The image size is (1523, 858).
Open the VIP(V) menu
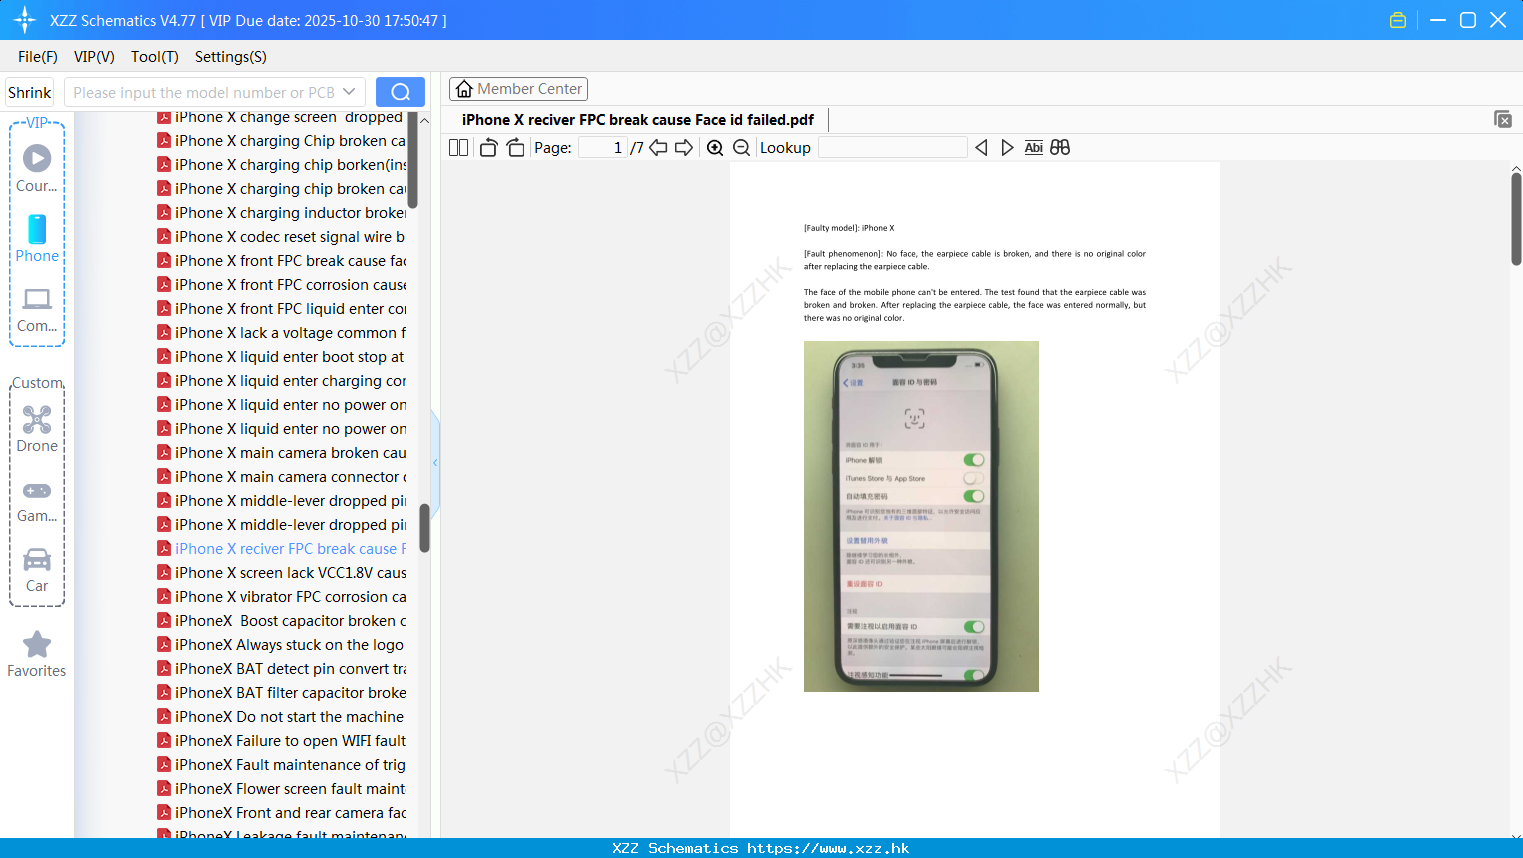pos(94,57)
